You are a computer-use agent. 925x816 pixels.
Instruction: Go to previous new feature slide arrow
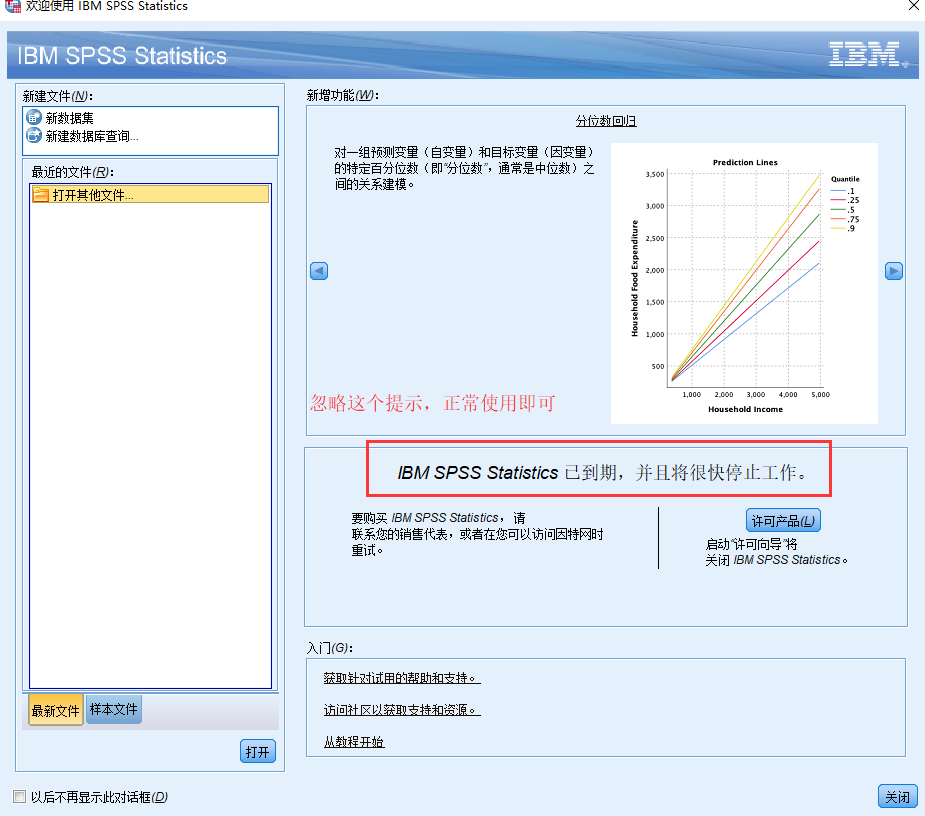coord(319,271)
